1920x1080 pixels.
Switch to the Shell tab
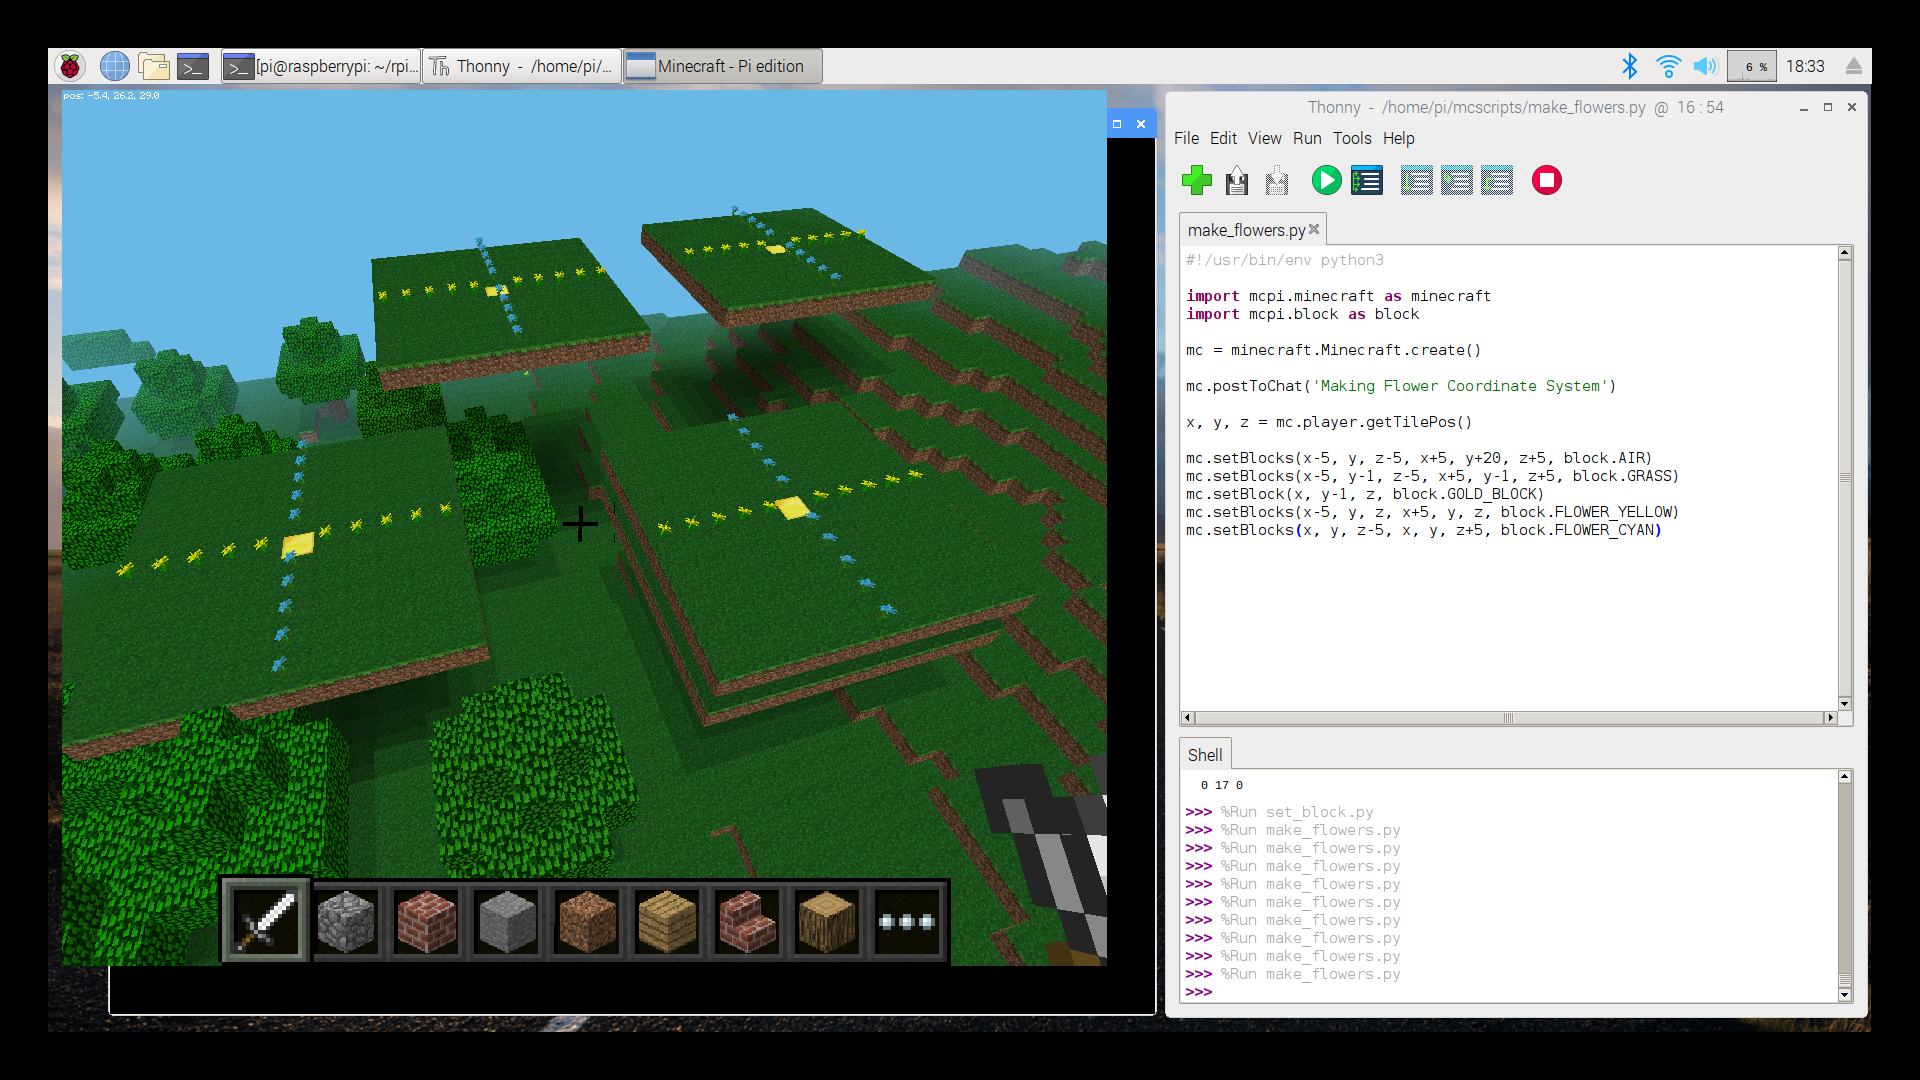point(1204,755)
